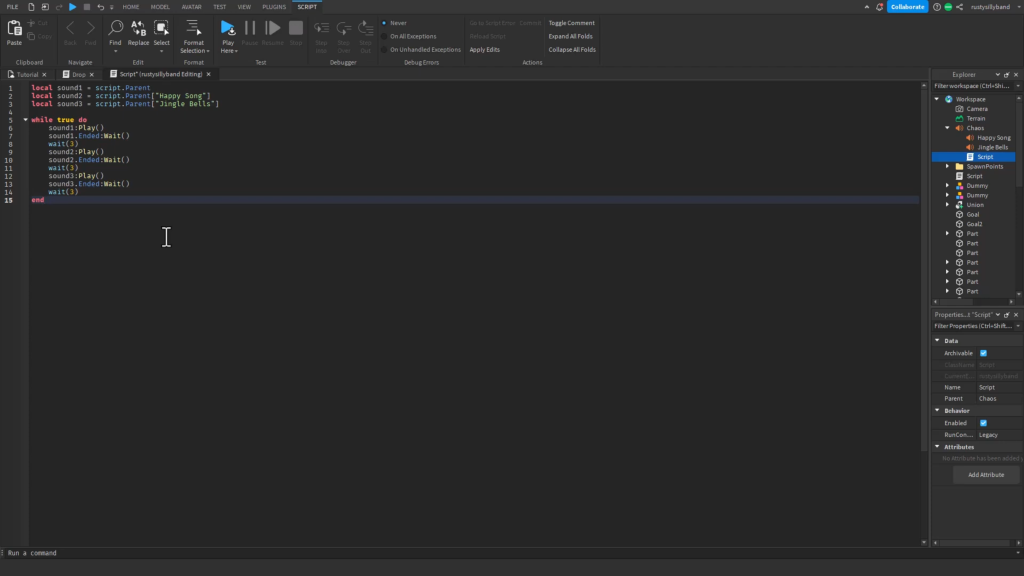
Task: Click the Paste clipboard icon
Action: pos(14,28)
